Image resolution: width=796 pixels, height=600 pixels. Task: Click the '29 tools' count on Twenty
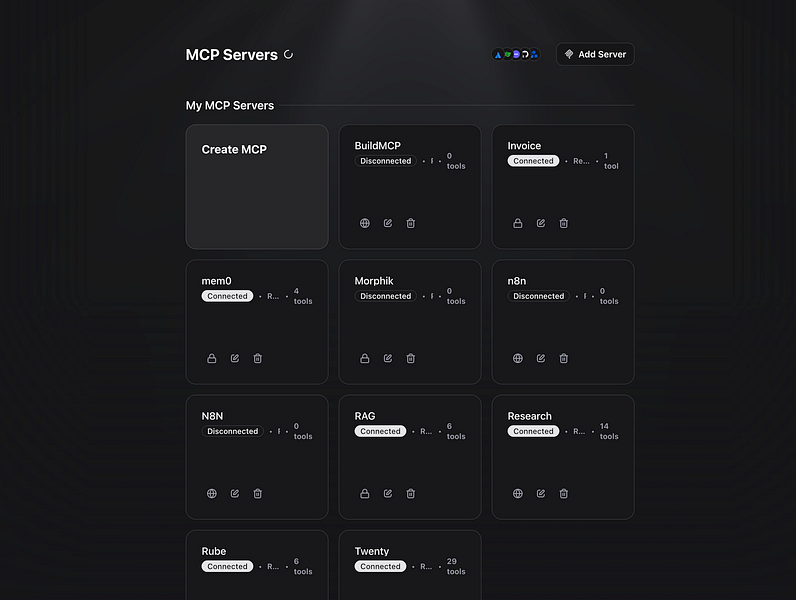coord(456,566)
